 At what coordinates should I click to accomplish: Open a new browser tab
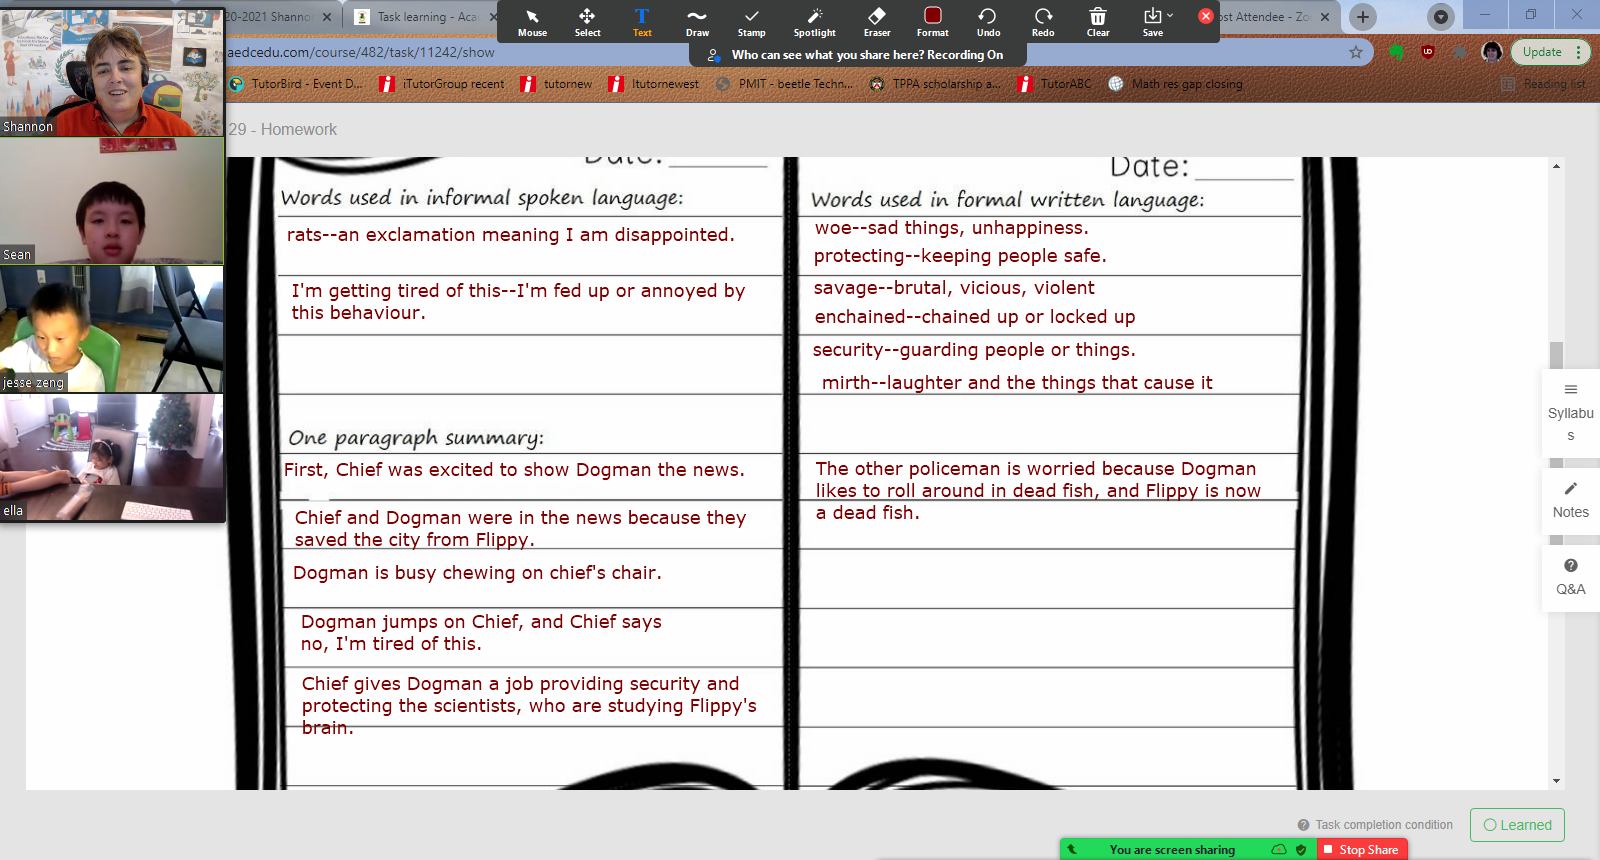click(1363, 17)
